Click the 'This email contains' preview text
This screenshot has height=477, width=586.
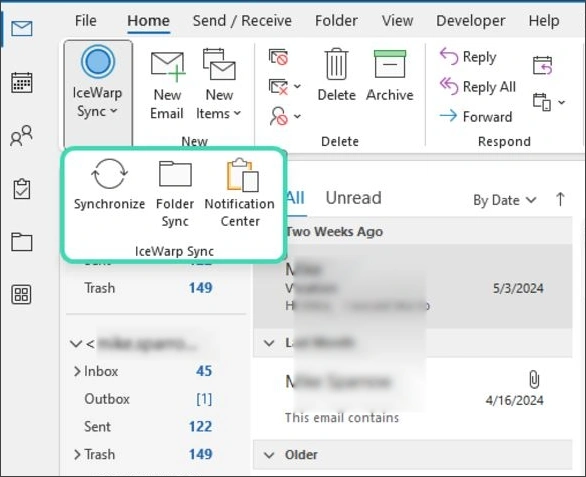[342, 418]
